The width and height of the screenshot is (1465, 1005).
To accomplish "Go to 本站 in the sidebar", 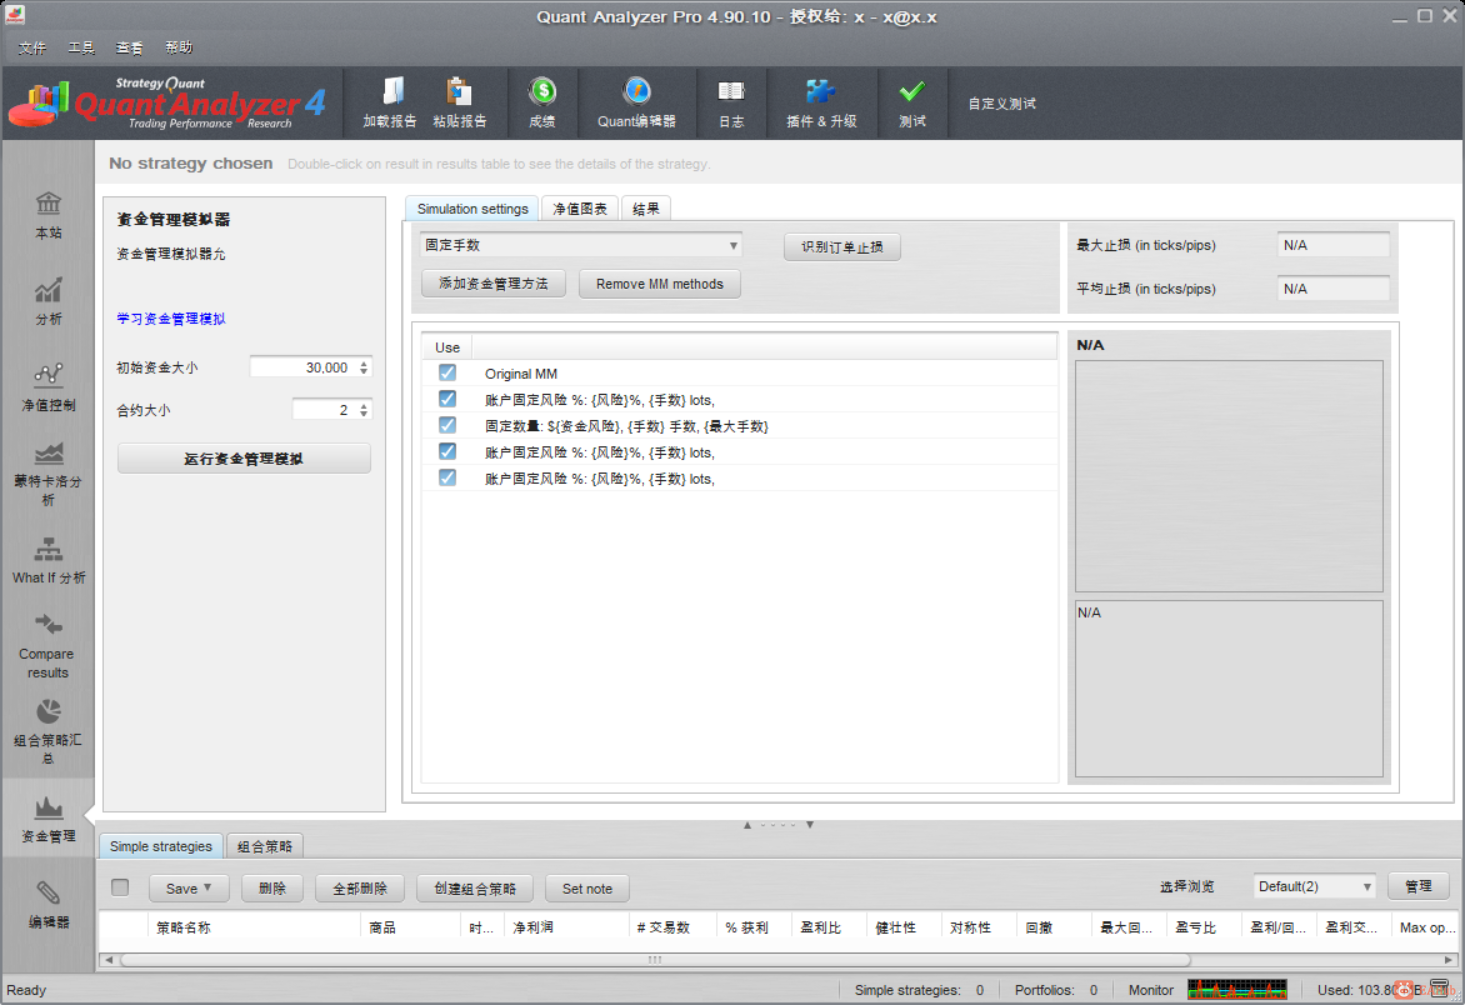I will click(48, 215).
